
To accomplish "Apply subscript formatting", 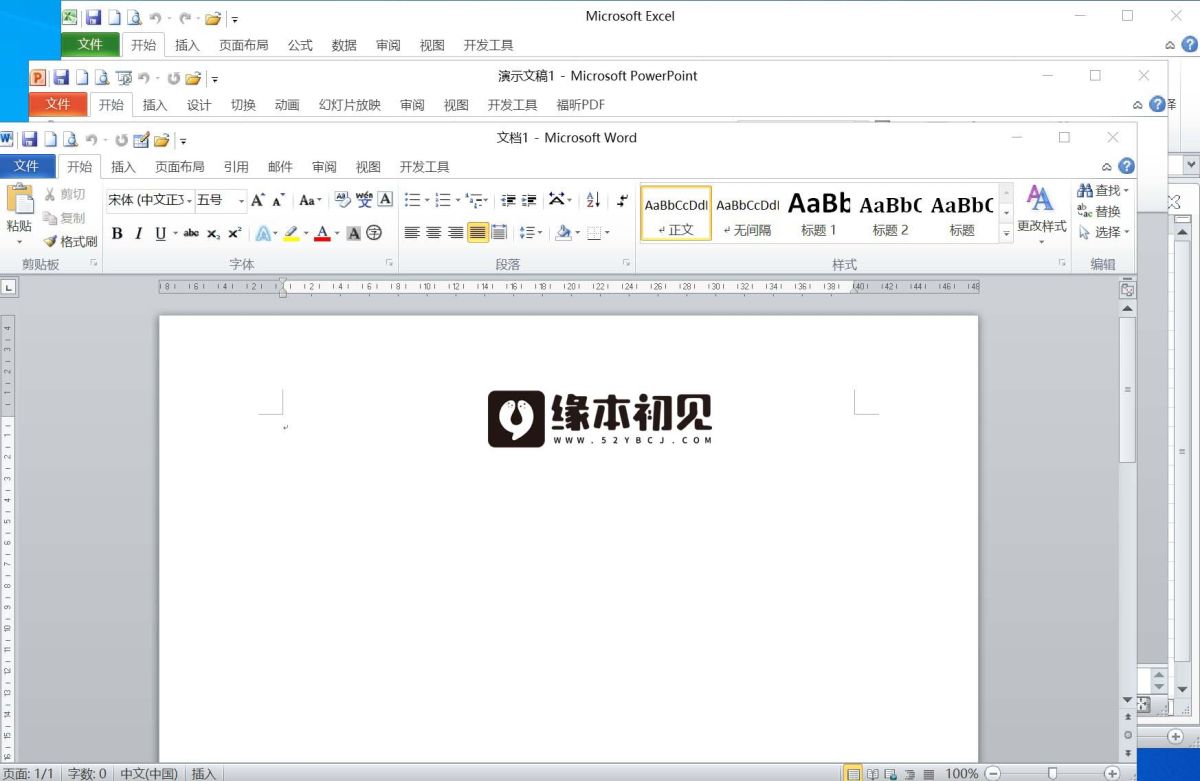I will (x=213, y=233).
